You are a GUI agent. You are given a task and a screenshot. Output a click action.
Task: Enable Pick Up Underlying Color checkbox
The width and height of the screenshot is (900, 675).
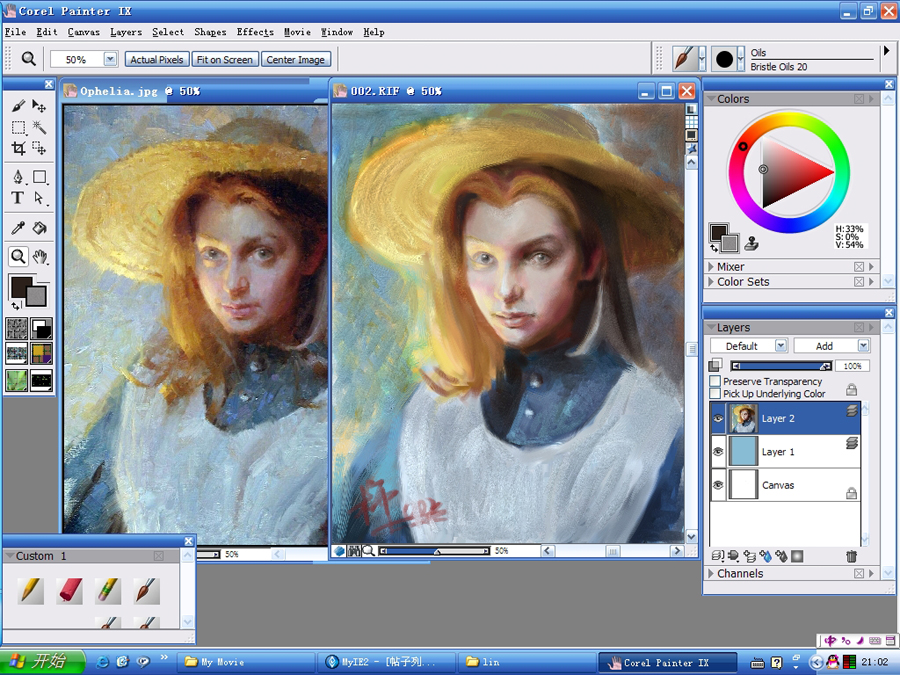click(715, 394)
